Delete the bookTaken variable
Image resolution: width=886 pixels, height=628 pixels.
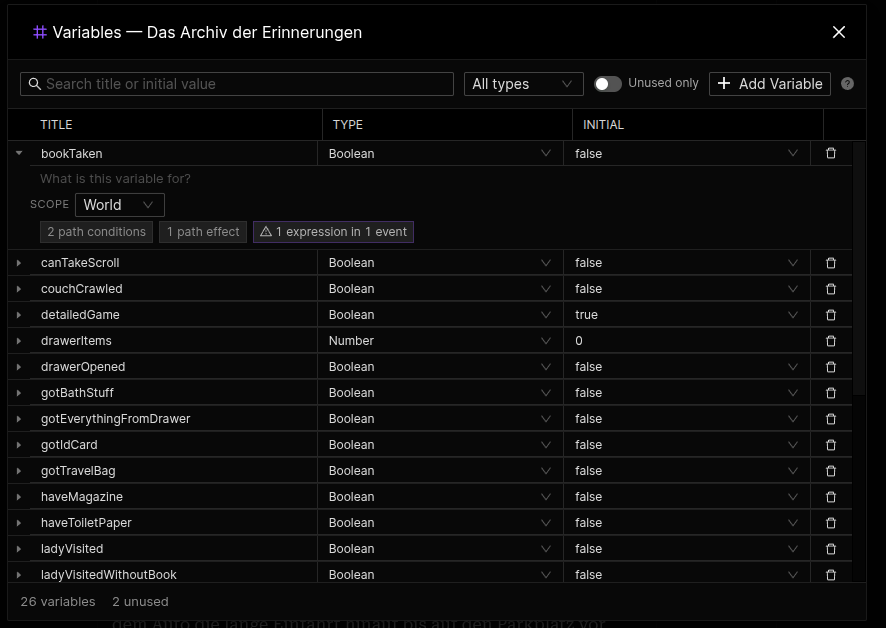click(831, 153)
